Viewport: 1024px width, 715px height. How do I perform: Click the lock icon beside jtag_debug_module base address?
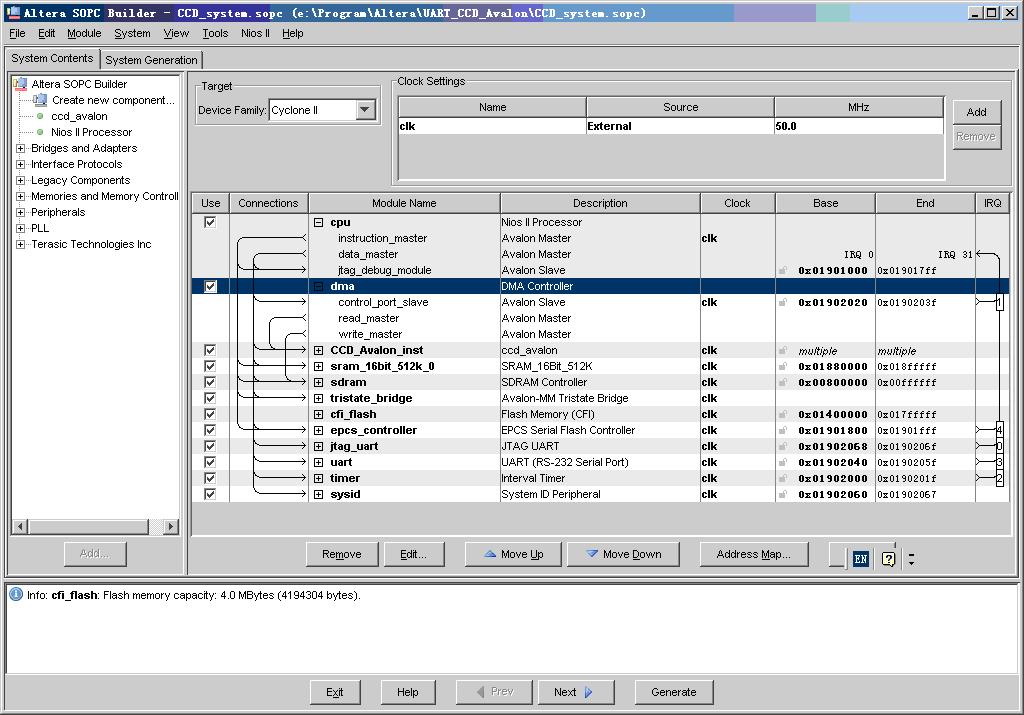coord(783,270)
